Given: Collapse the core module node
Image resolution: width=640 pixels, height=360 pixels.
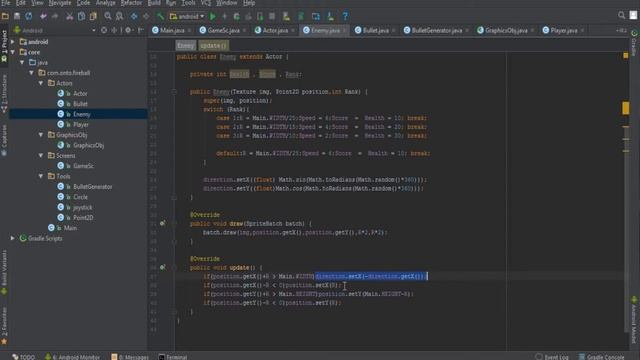Looking at the screenshot, I should tap(13, 52).
